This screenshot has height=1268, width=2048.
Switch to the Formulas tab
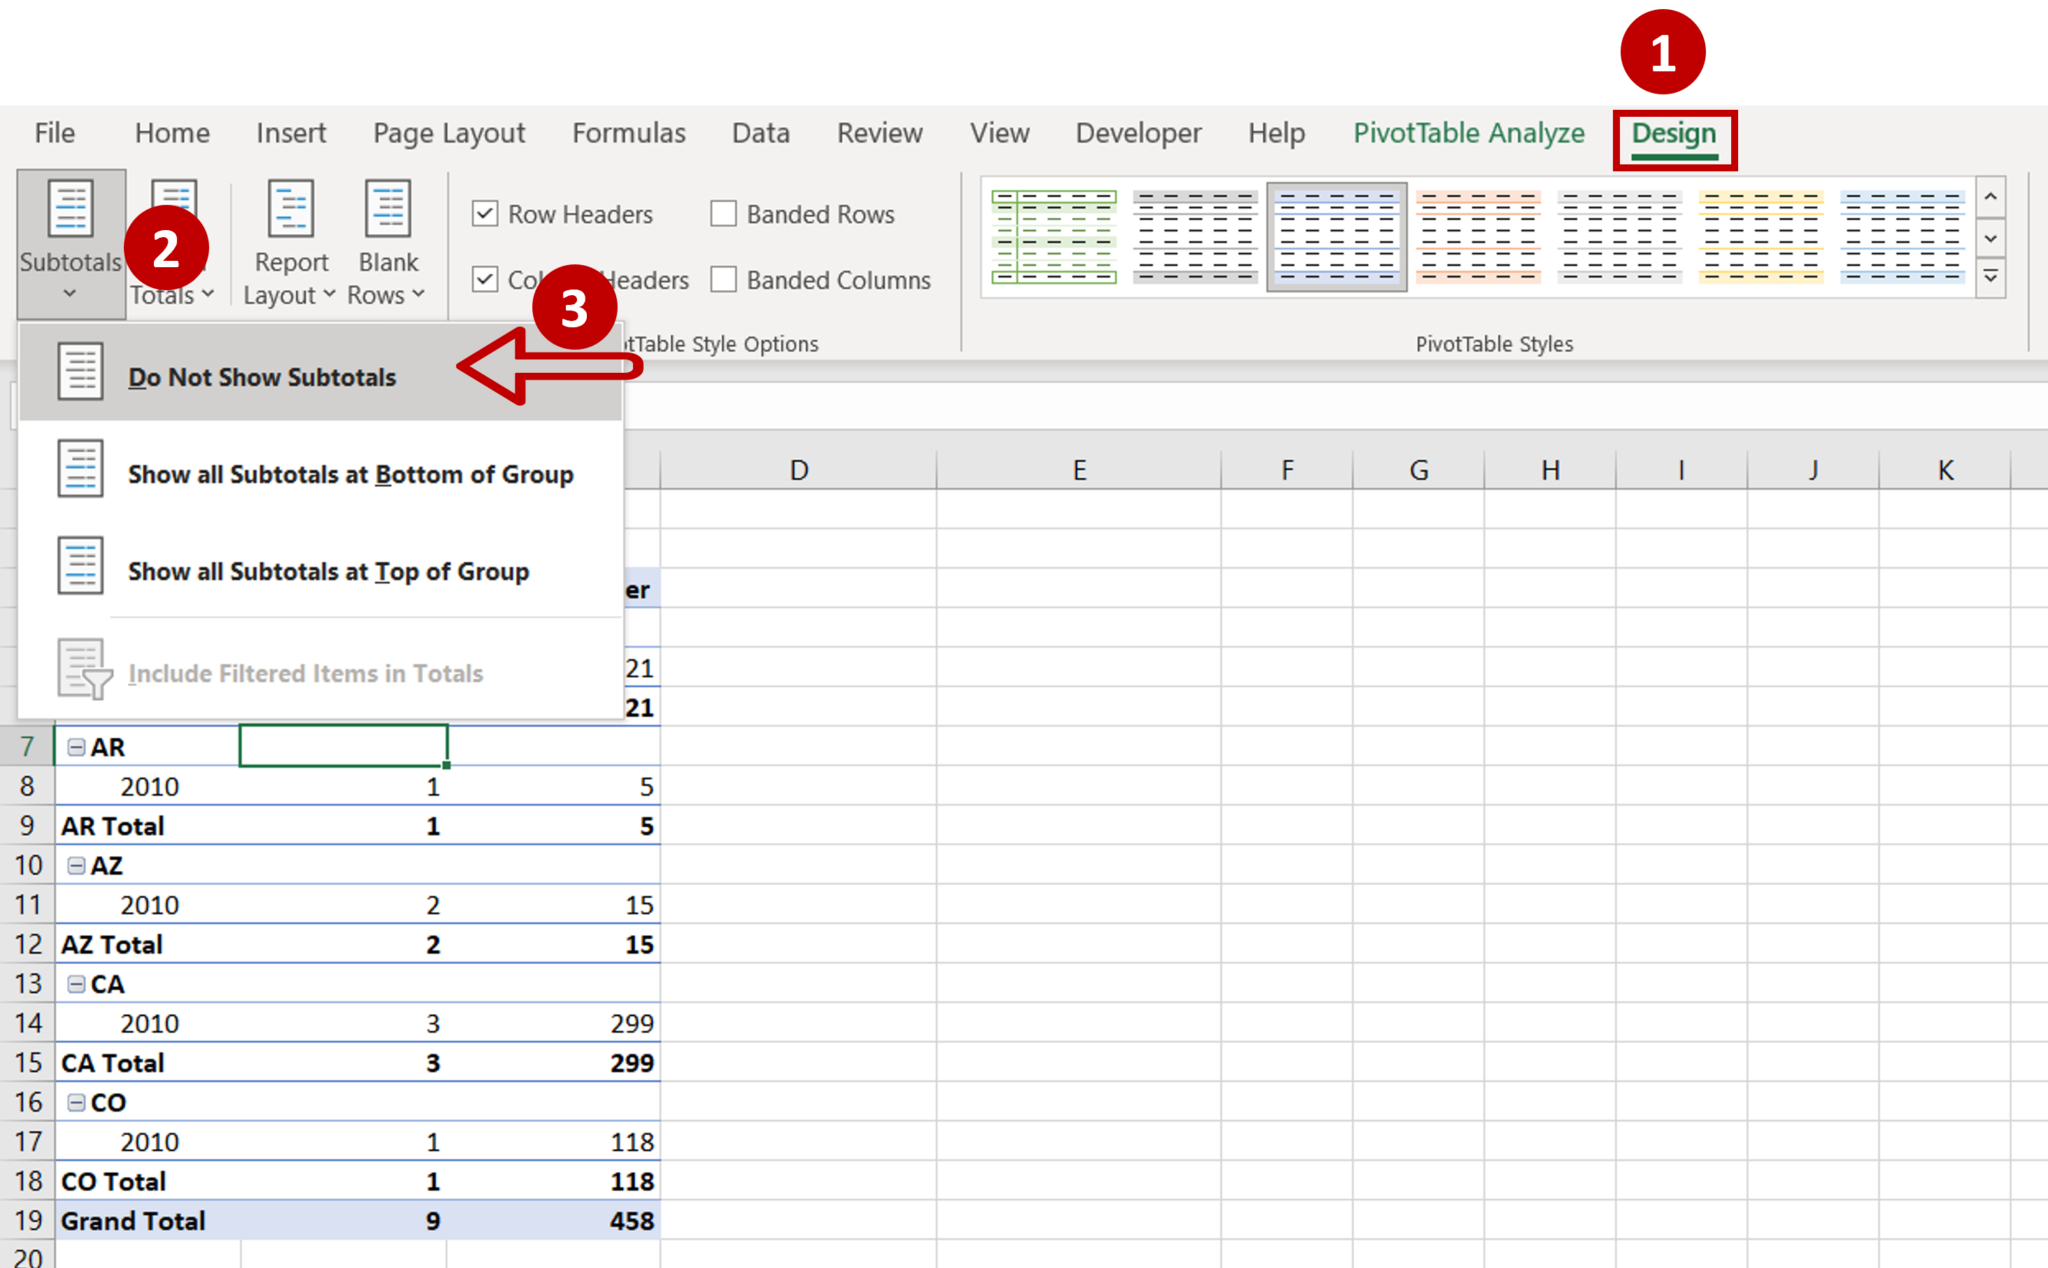[629, 133]
